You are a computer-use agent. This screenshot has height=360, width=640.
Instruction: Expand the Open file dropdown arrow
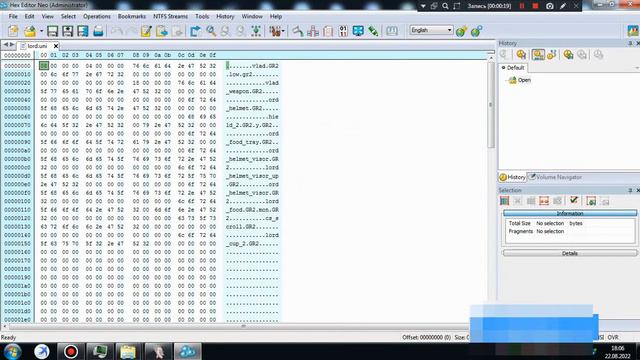pos(41,31)
